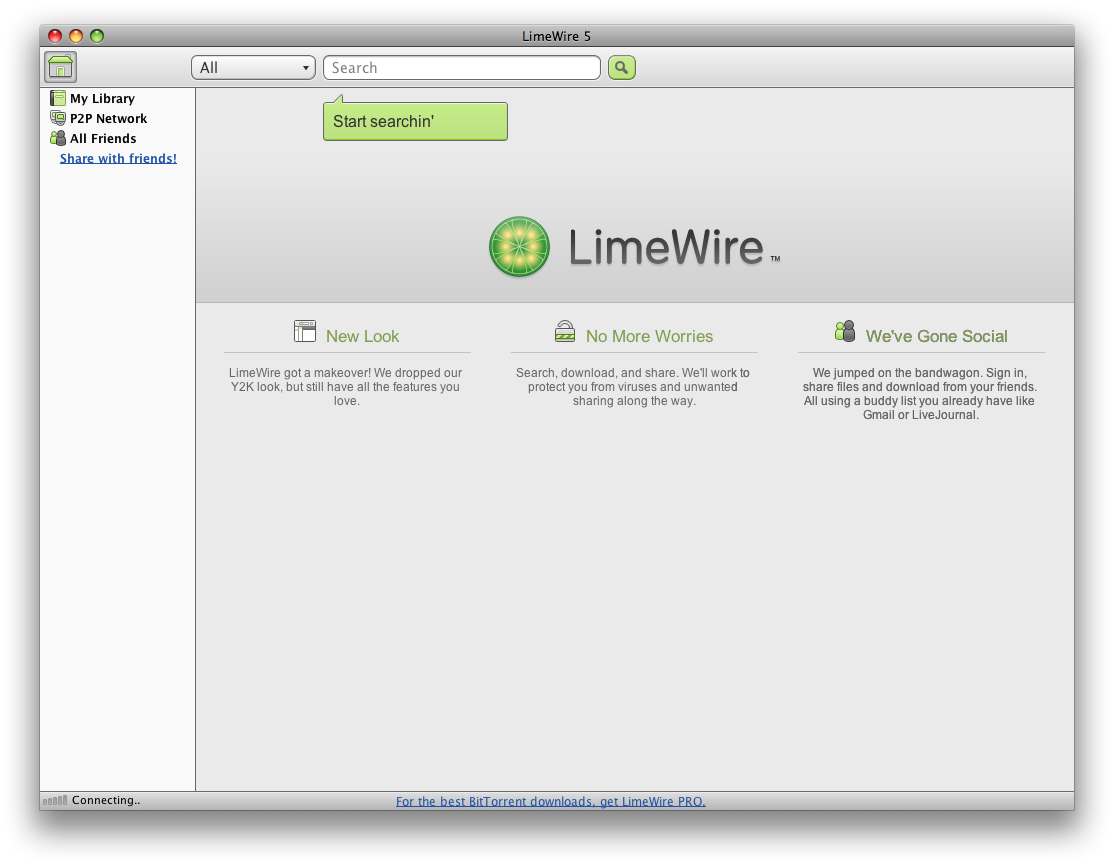Open the Share with friends! link
The image size is (1114, 865).
(x=118, y=158)
